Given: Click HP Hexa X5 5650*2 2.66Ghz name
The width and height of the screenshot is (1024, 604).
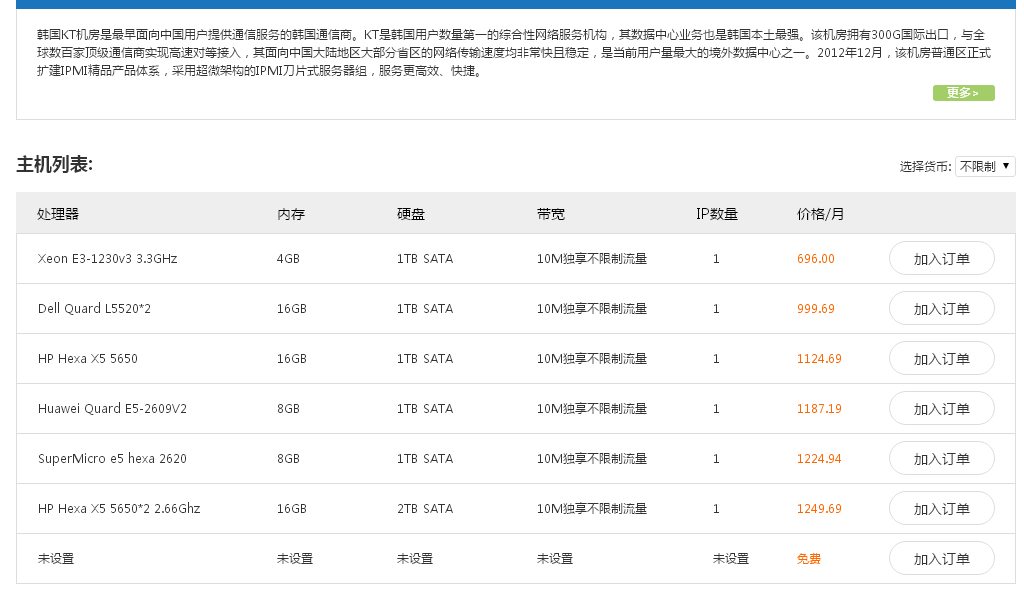Looking at the screenshot, I should pyautogui.click(x=119, y=509).
